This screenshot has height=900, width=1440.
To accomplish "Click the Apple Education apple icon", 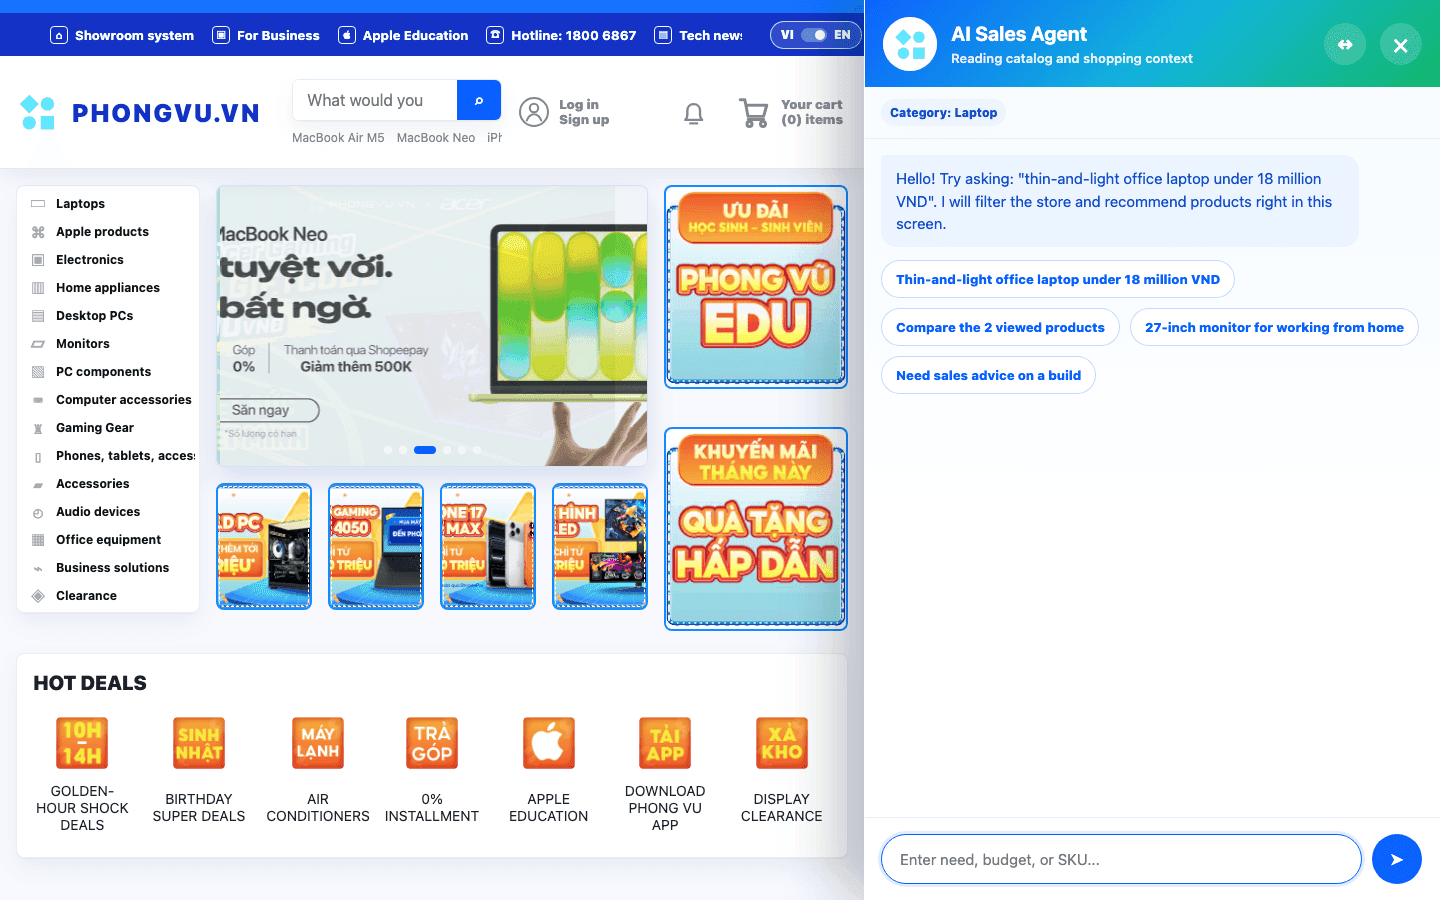I will coord(347,35).
